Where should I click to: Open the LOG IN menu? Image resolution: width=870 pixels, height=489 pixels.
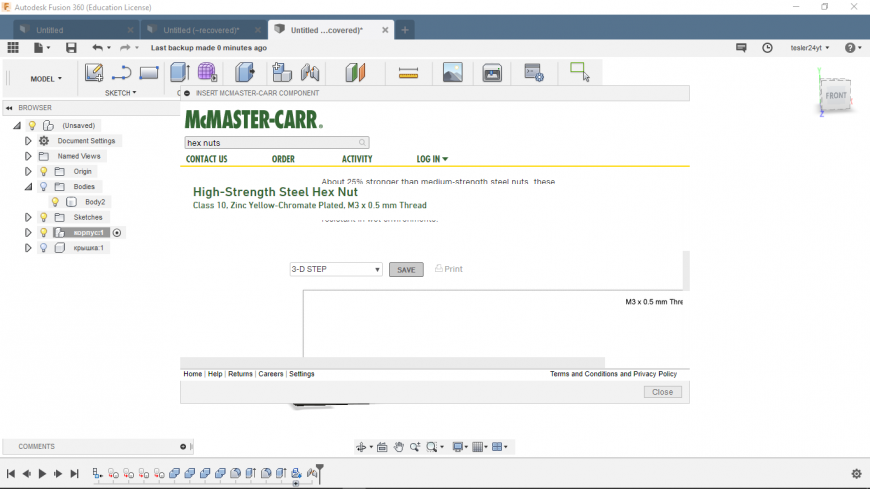(432, 159)
